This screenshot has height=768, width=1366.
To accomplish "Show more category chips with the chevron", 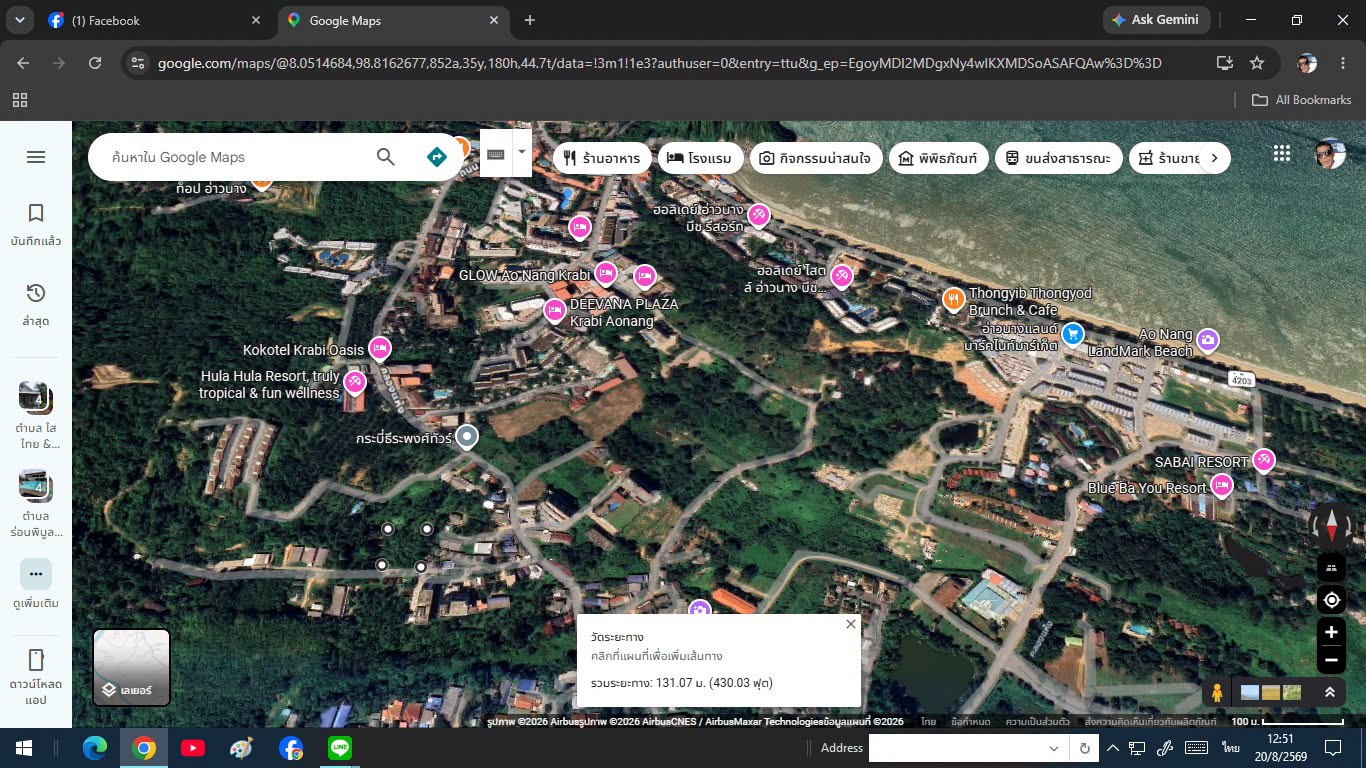I will coord(1214,158).
